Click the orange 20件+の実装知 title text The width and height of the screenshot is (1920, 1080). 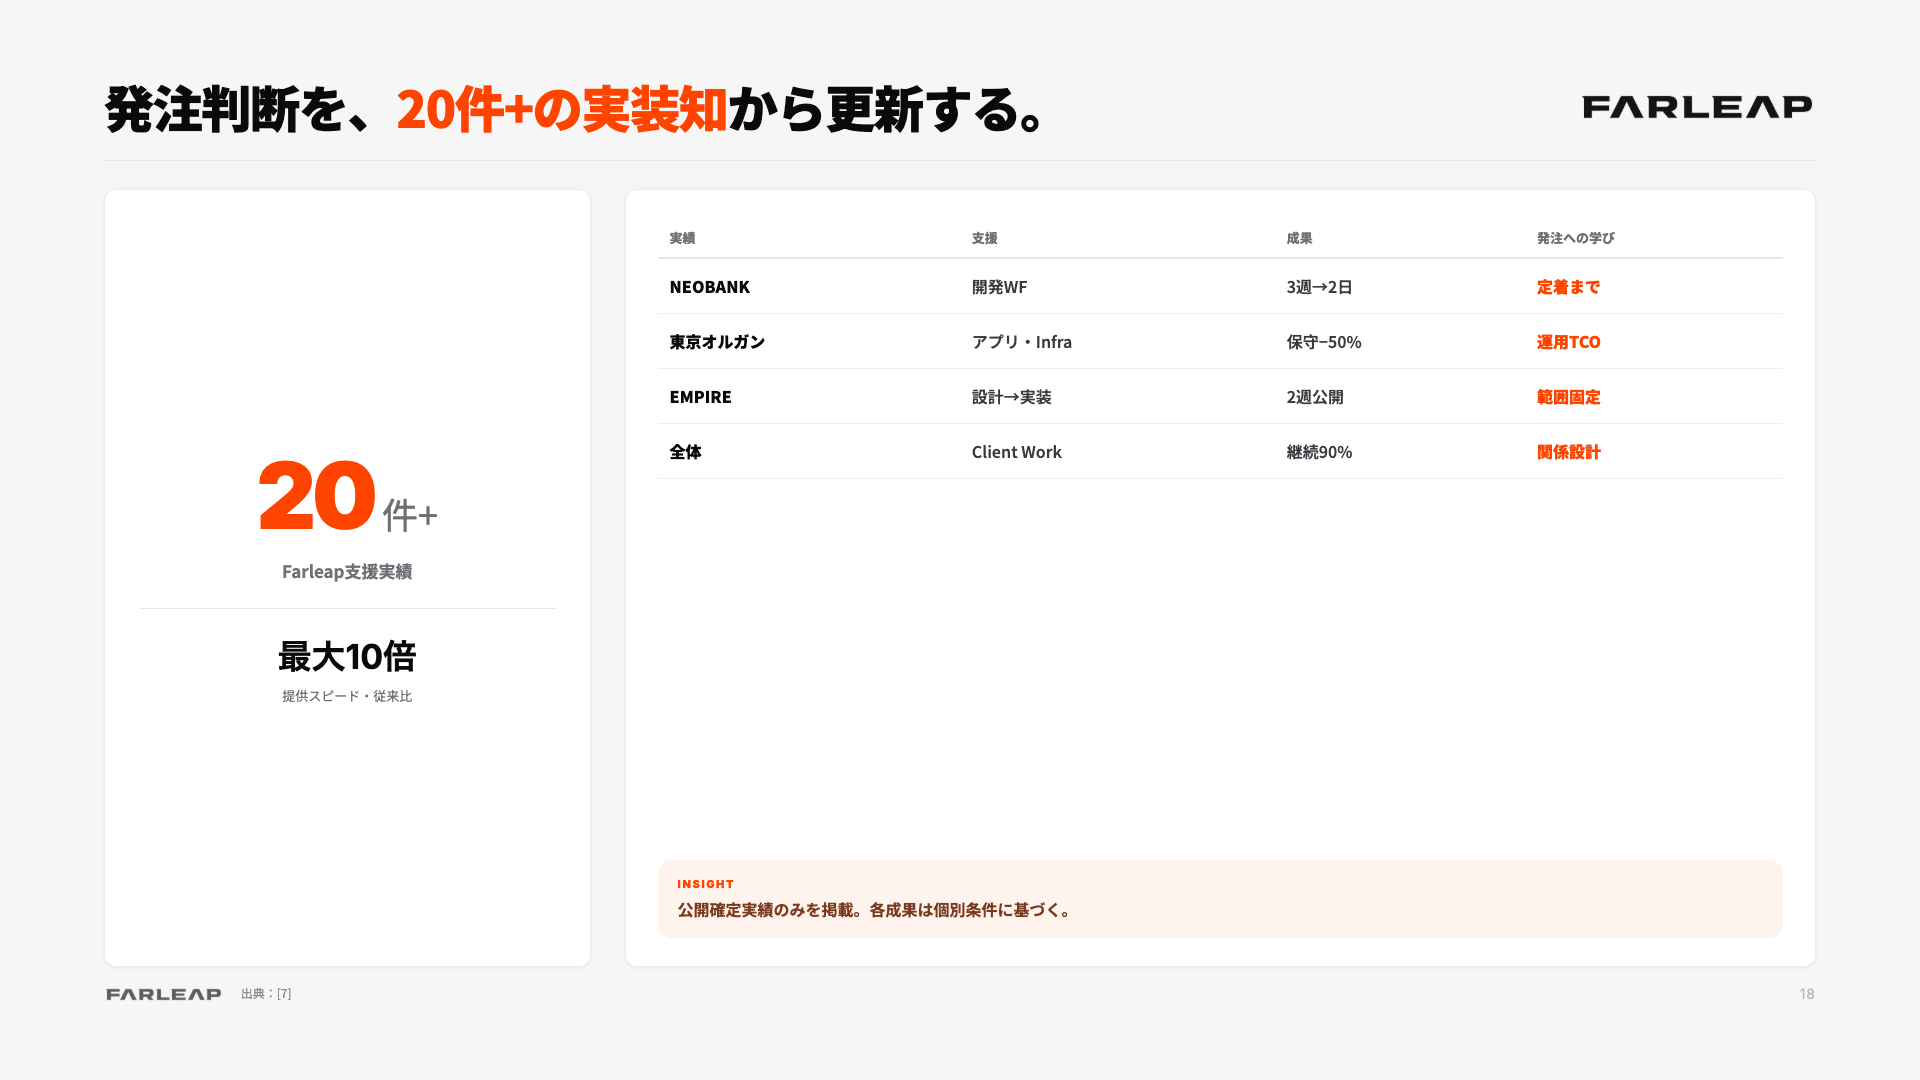561,110
